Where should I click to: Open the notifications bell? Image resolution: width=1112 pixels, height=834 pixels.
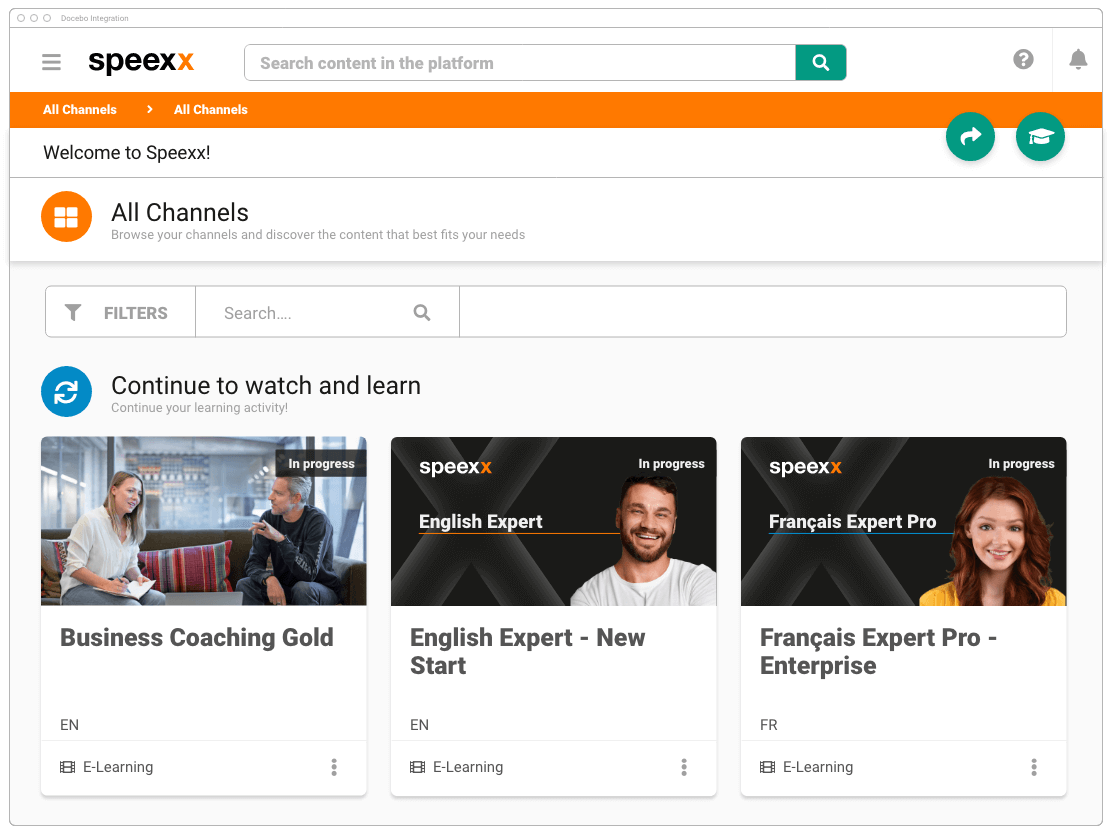(x=1078, y=60)
